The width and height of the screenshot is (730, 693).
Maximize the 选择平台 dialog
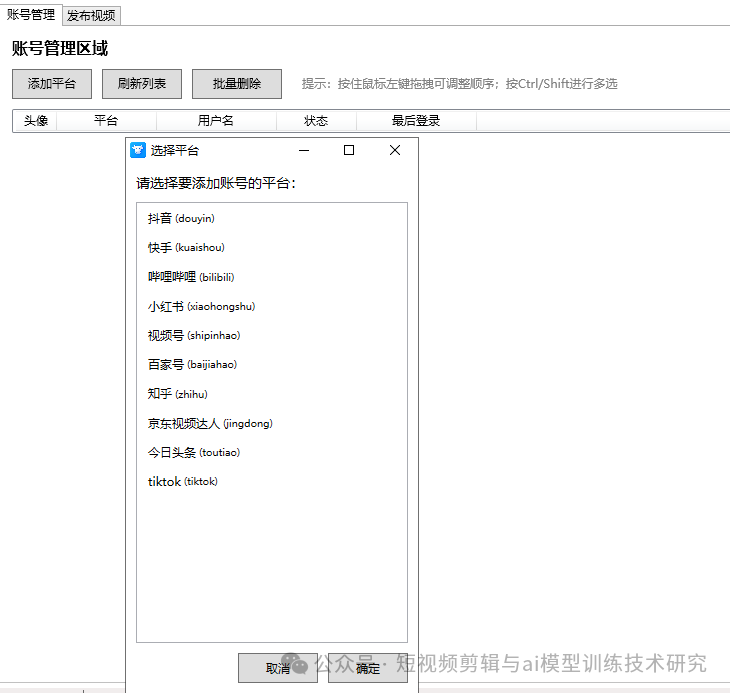[x=349, y=150]
